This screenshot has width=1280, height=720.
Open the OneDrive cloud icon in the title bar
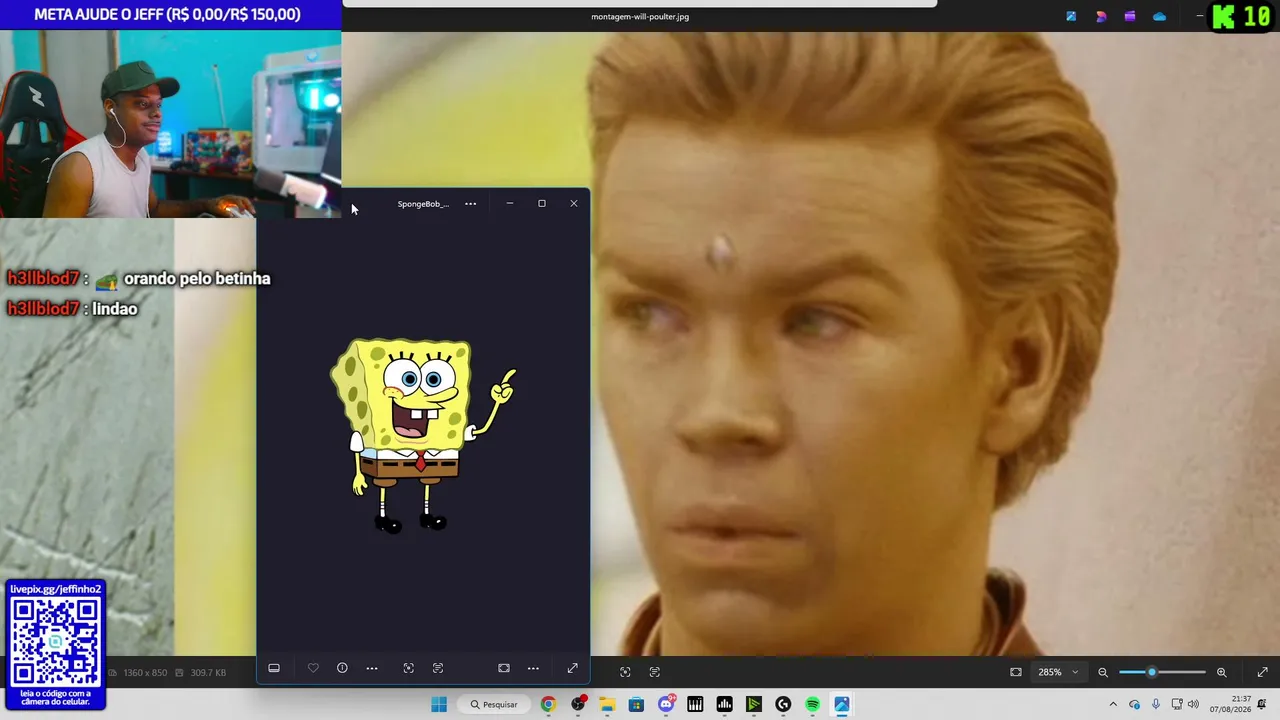click(x=1159, y=16)
